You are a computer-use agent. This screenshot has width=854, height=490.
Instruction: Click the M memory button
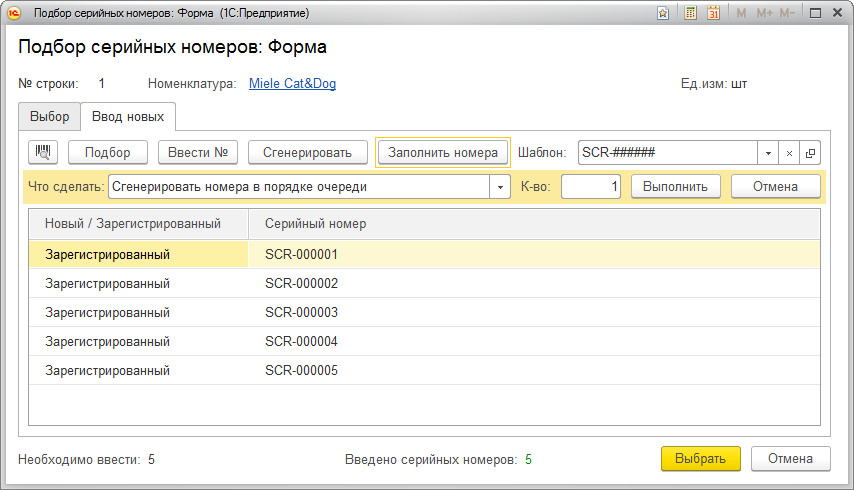click(x=742, y=13)
